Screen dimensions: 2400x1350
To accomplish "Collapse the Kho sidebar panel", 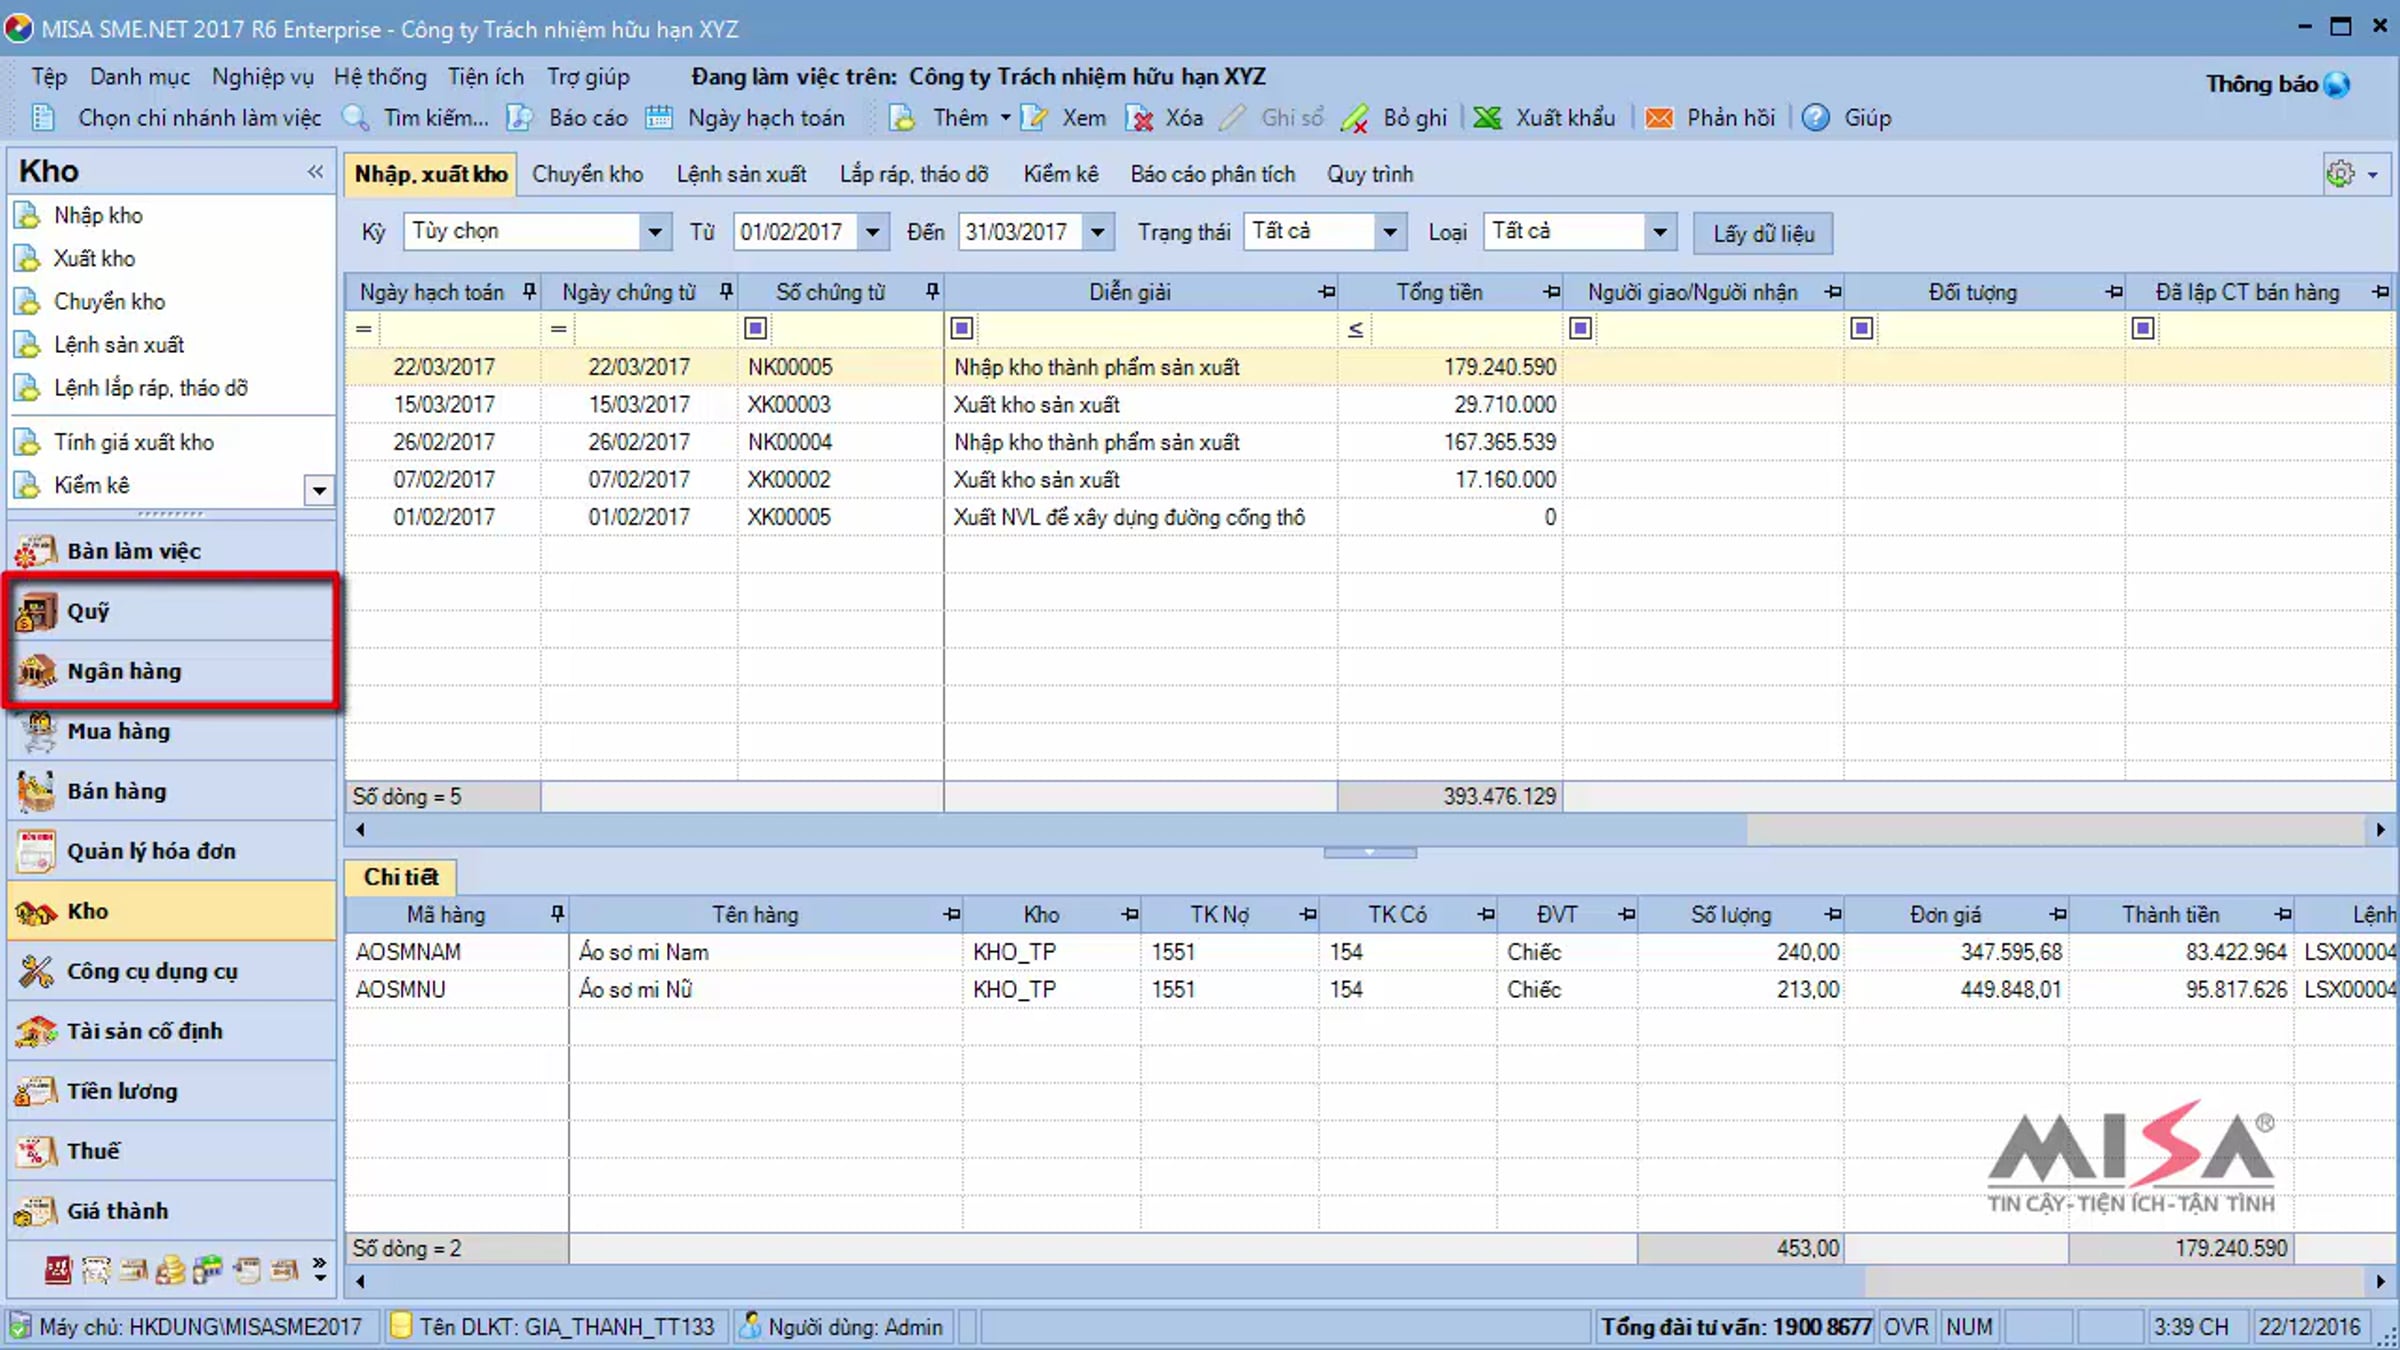I will click(316, 171).
